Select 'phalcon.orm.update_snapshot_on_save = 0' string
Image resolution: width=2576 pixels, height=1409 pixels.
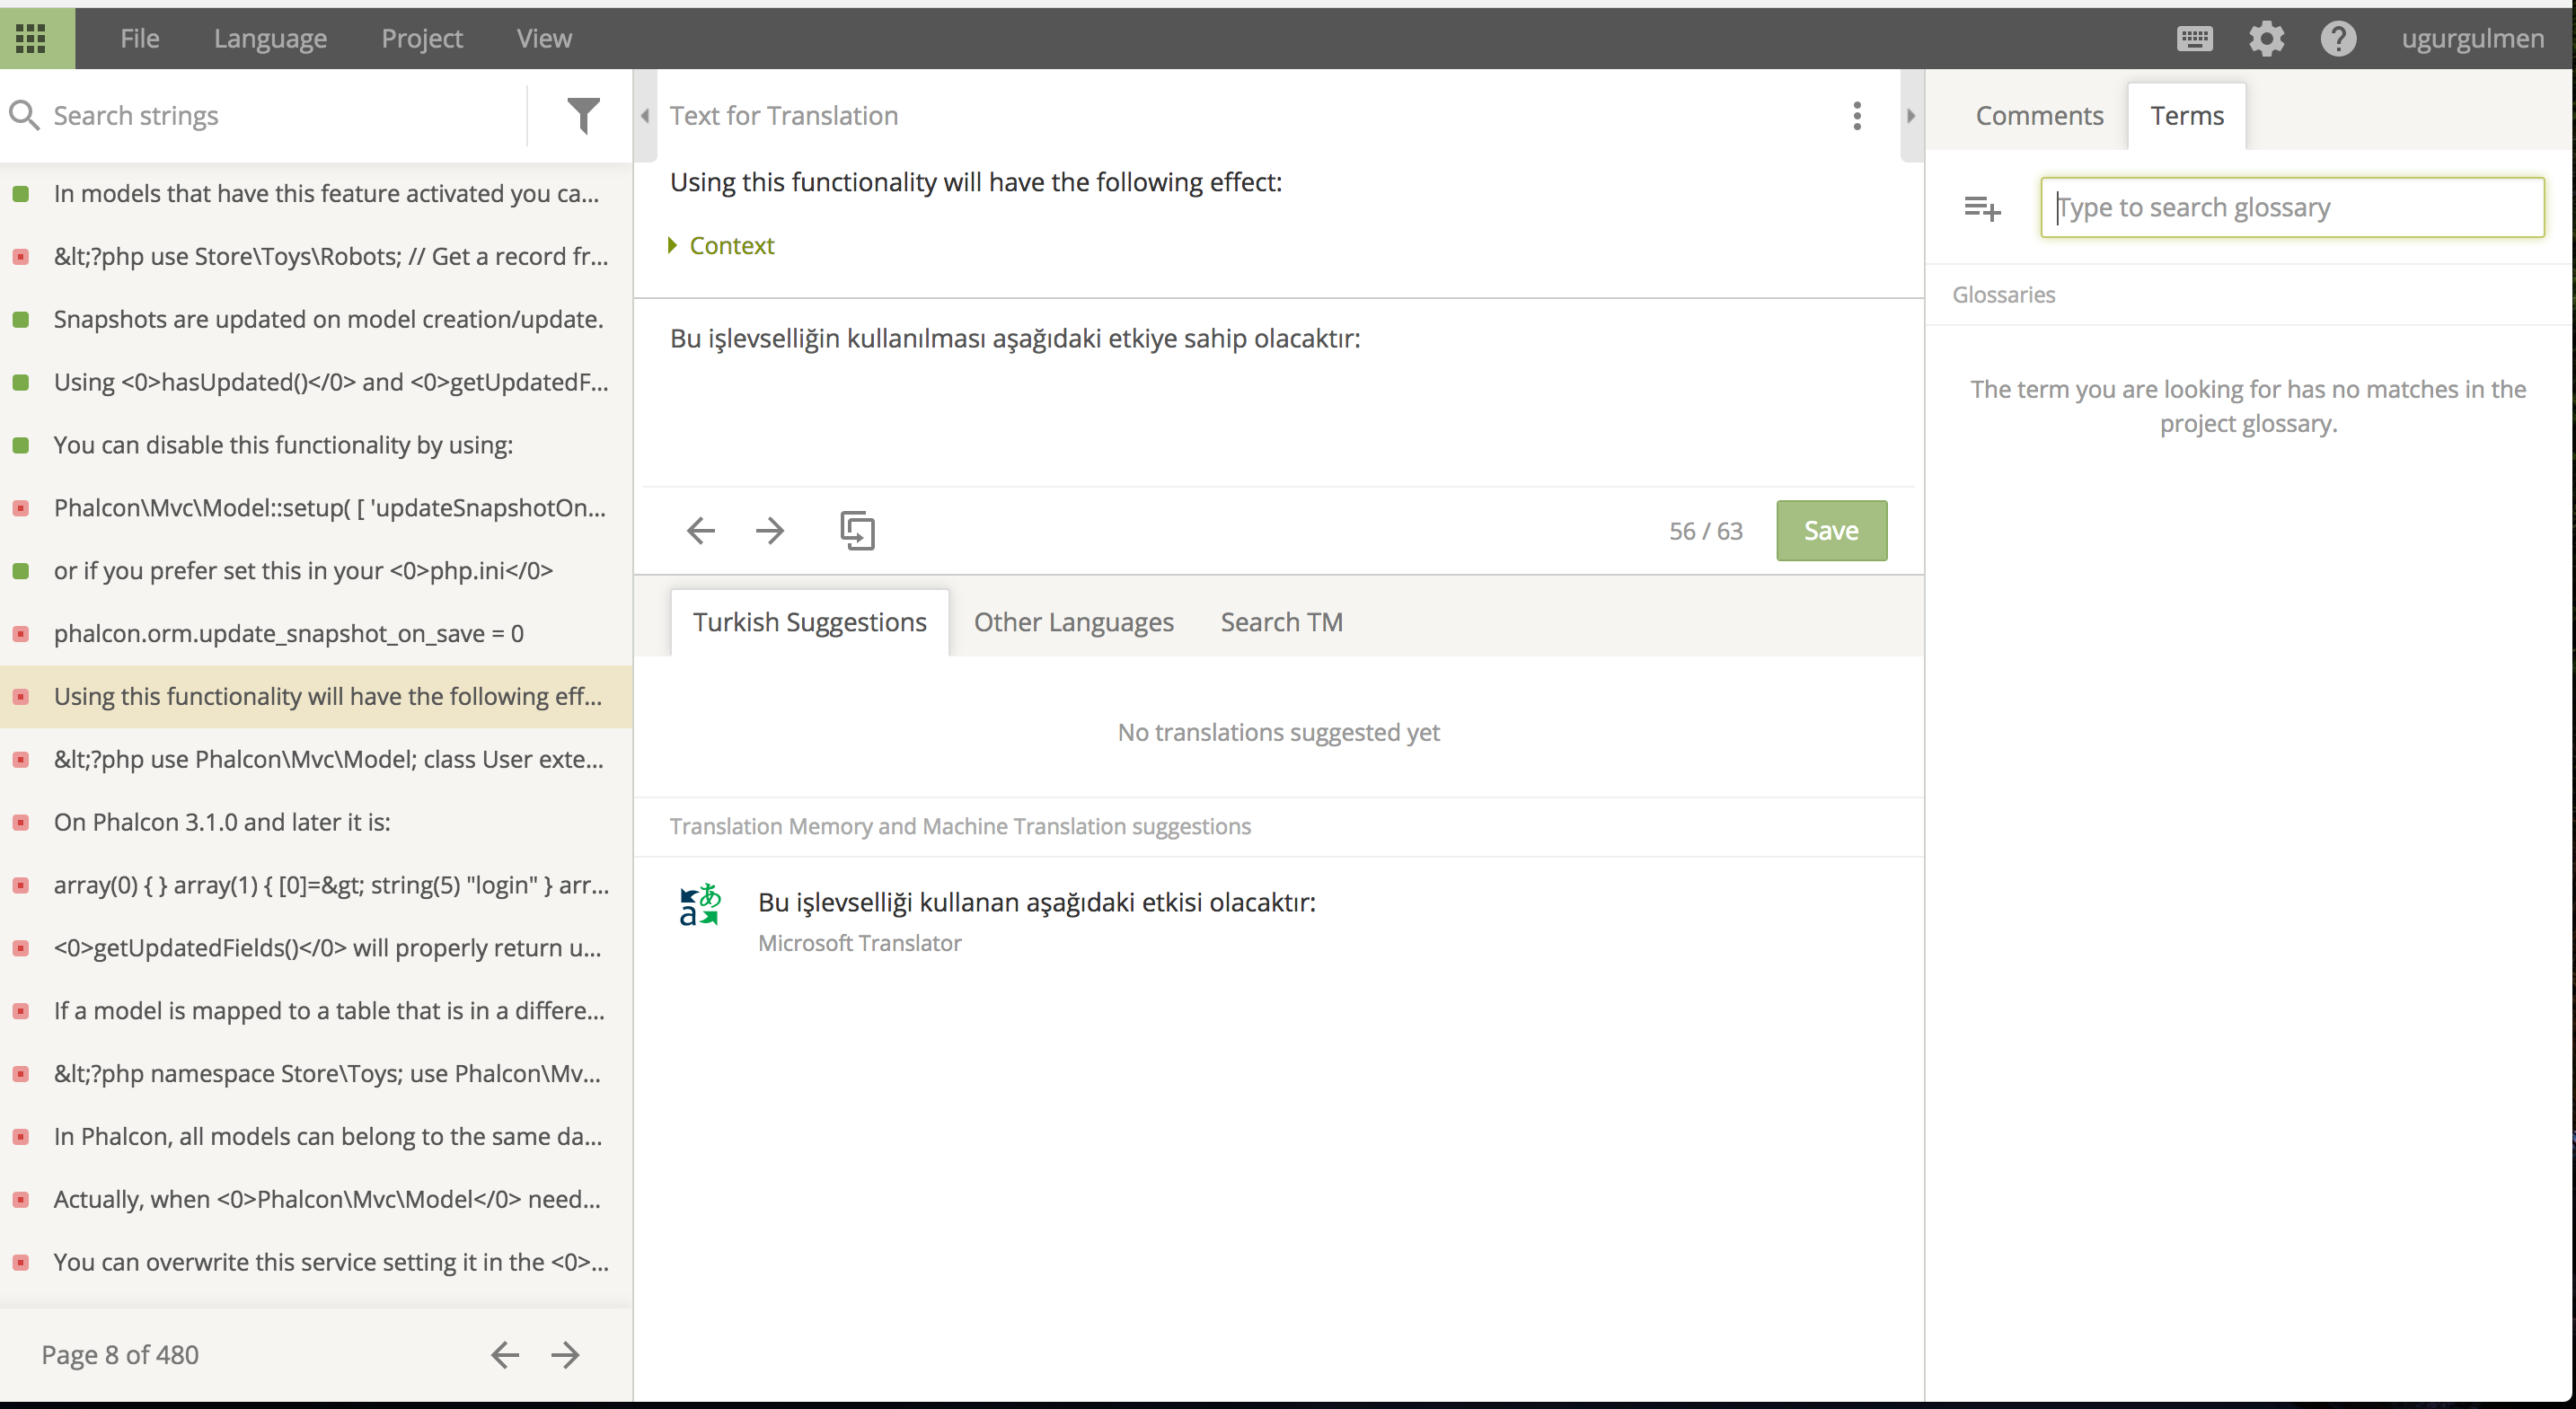point(316,634)
